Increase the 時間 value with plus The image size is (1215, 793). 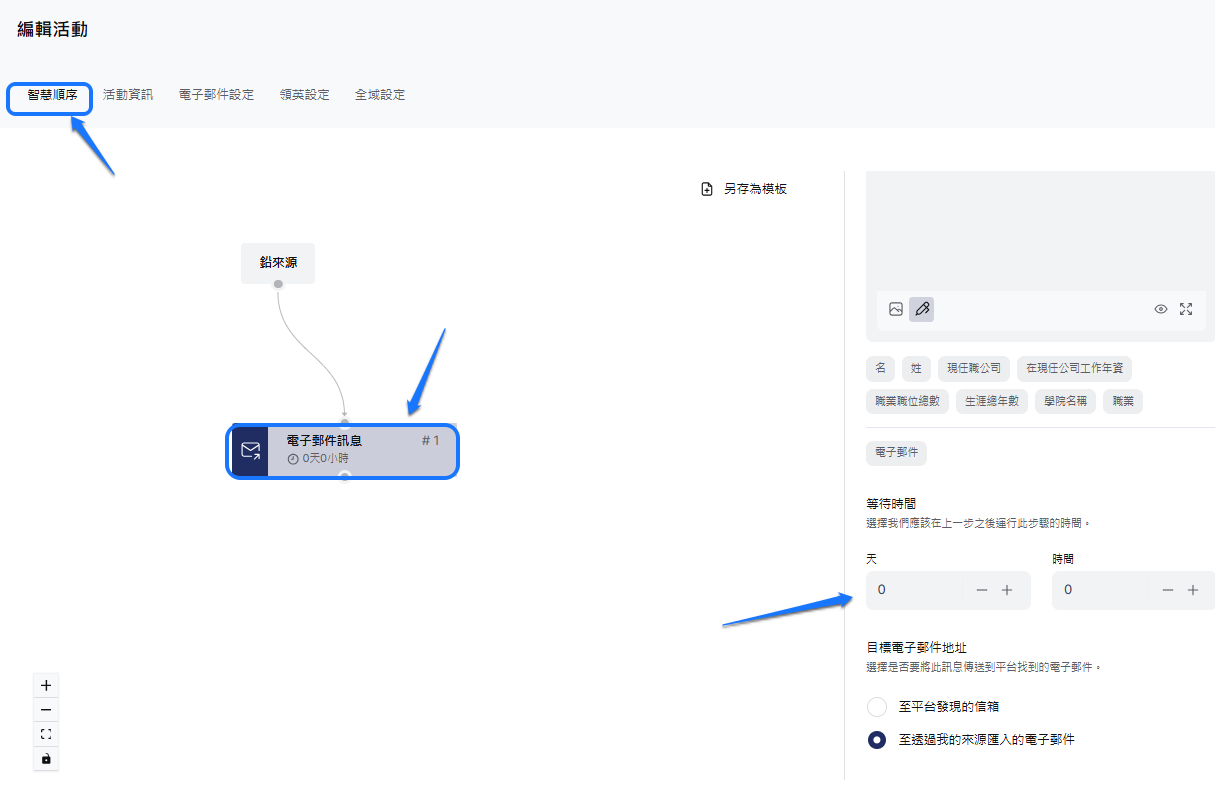pyautogui.click(x=1193, y=590)
